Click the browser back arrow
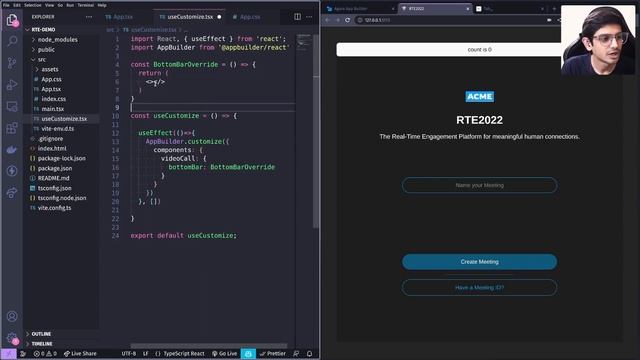Viewport: 640px width, 360px height. [x=328, y=20]
